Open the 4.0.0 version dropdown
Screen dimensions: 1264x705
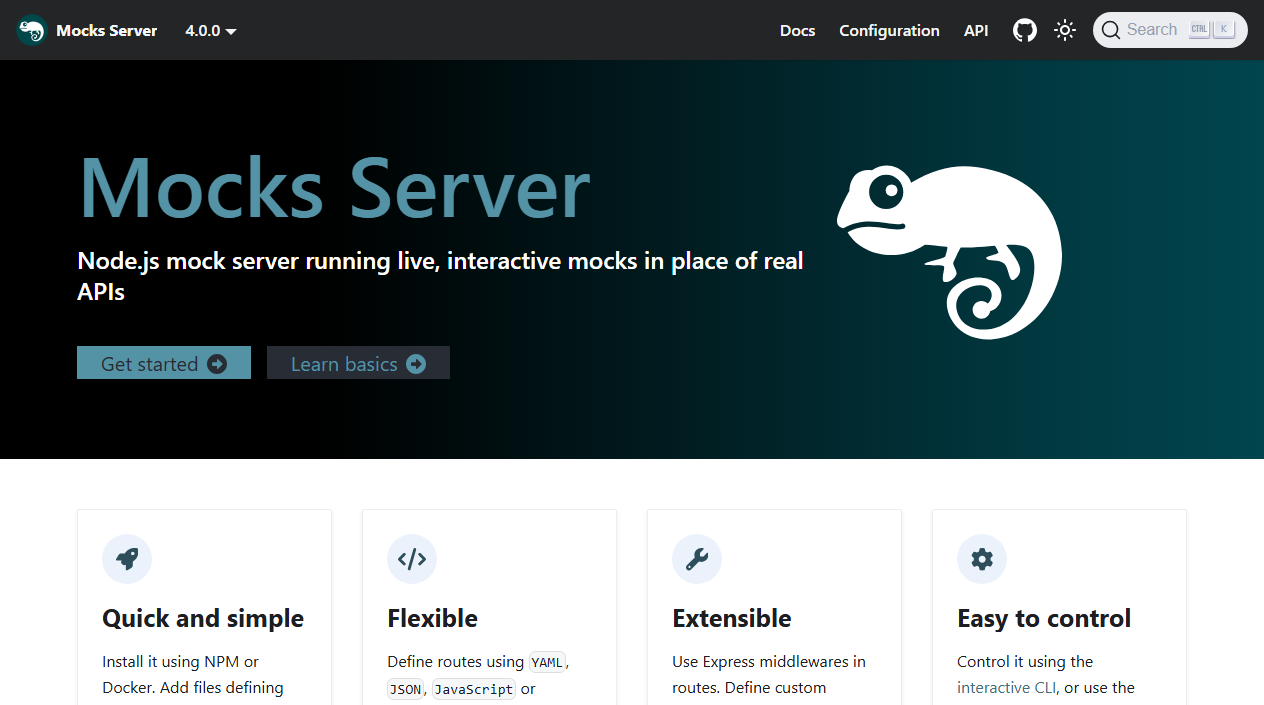coord(203,30)
